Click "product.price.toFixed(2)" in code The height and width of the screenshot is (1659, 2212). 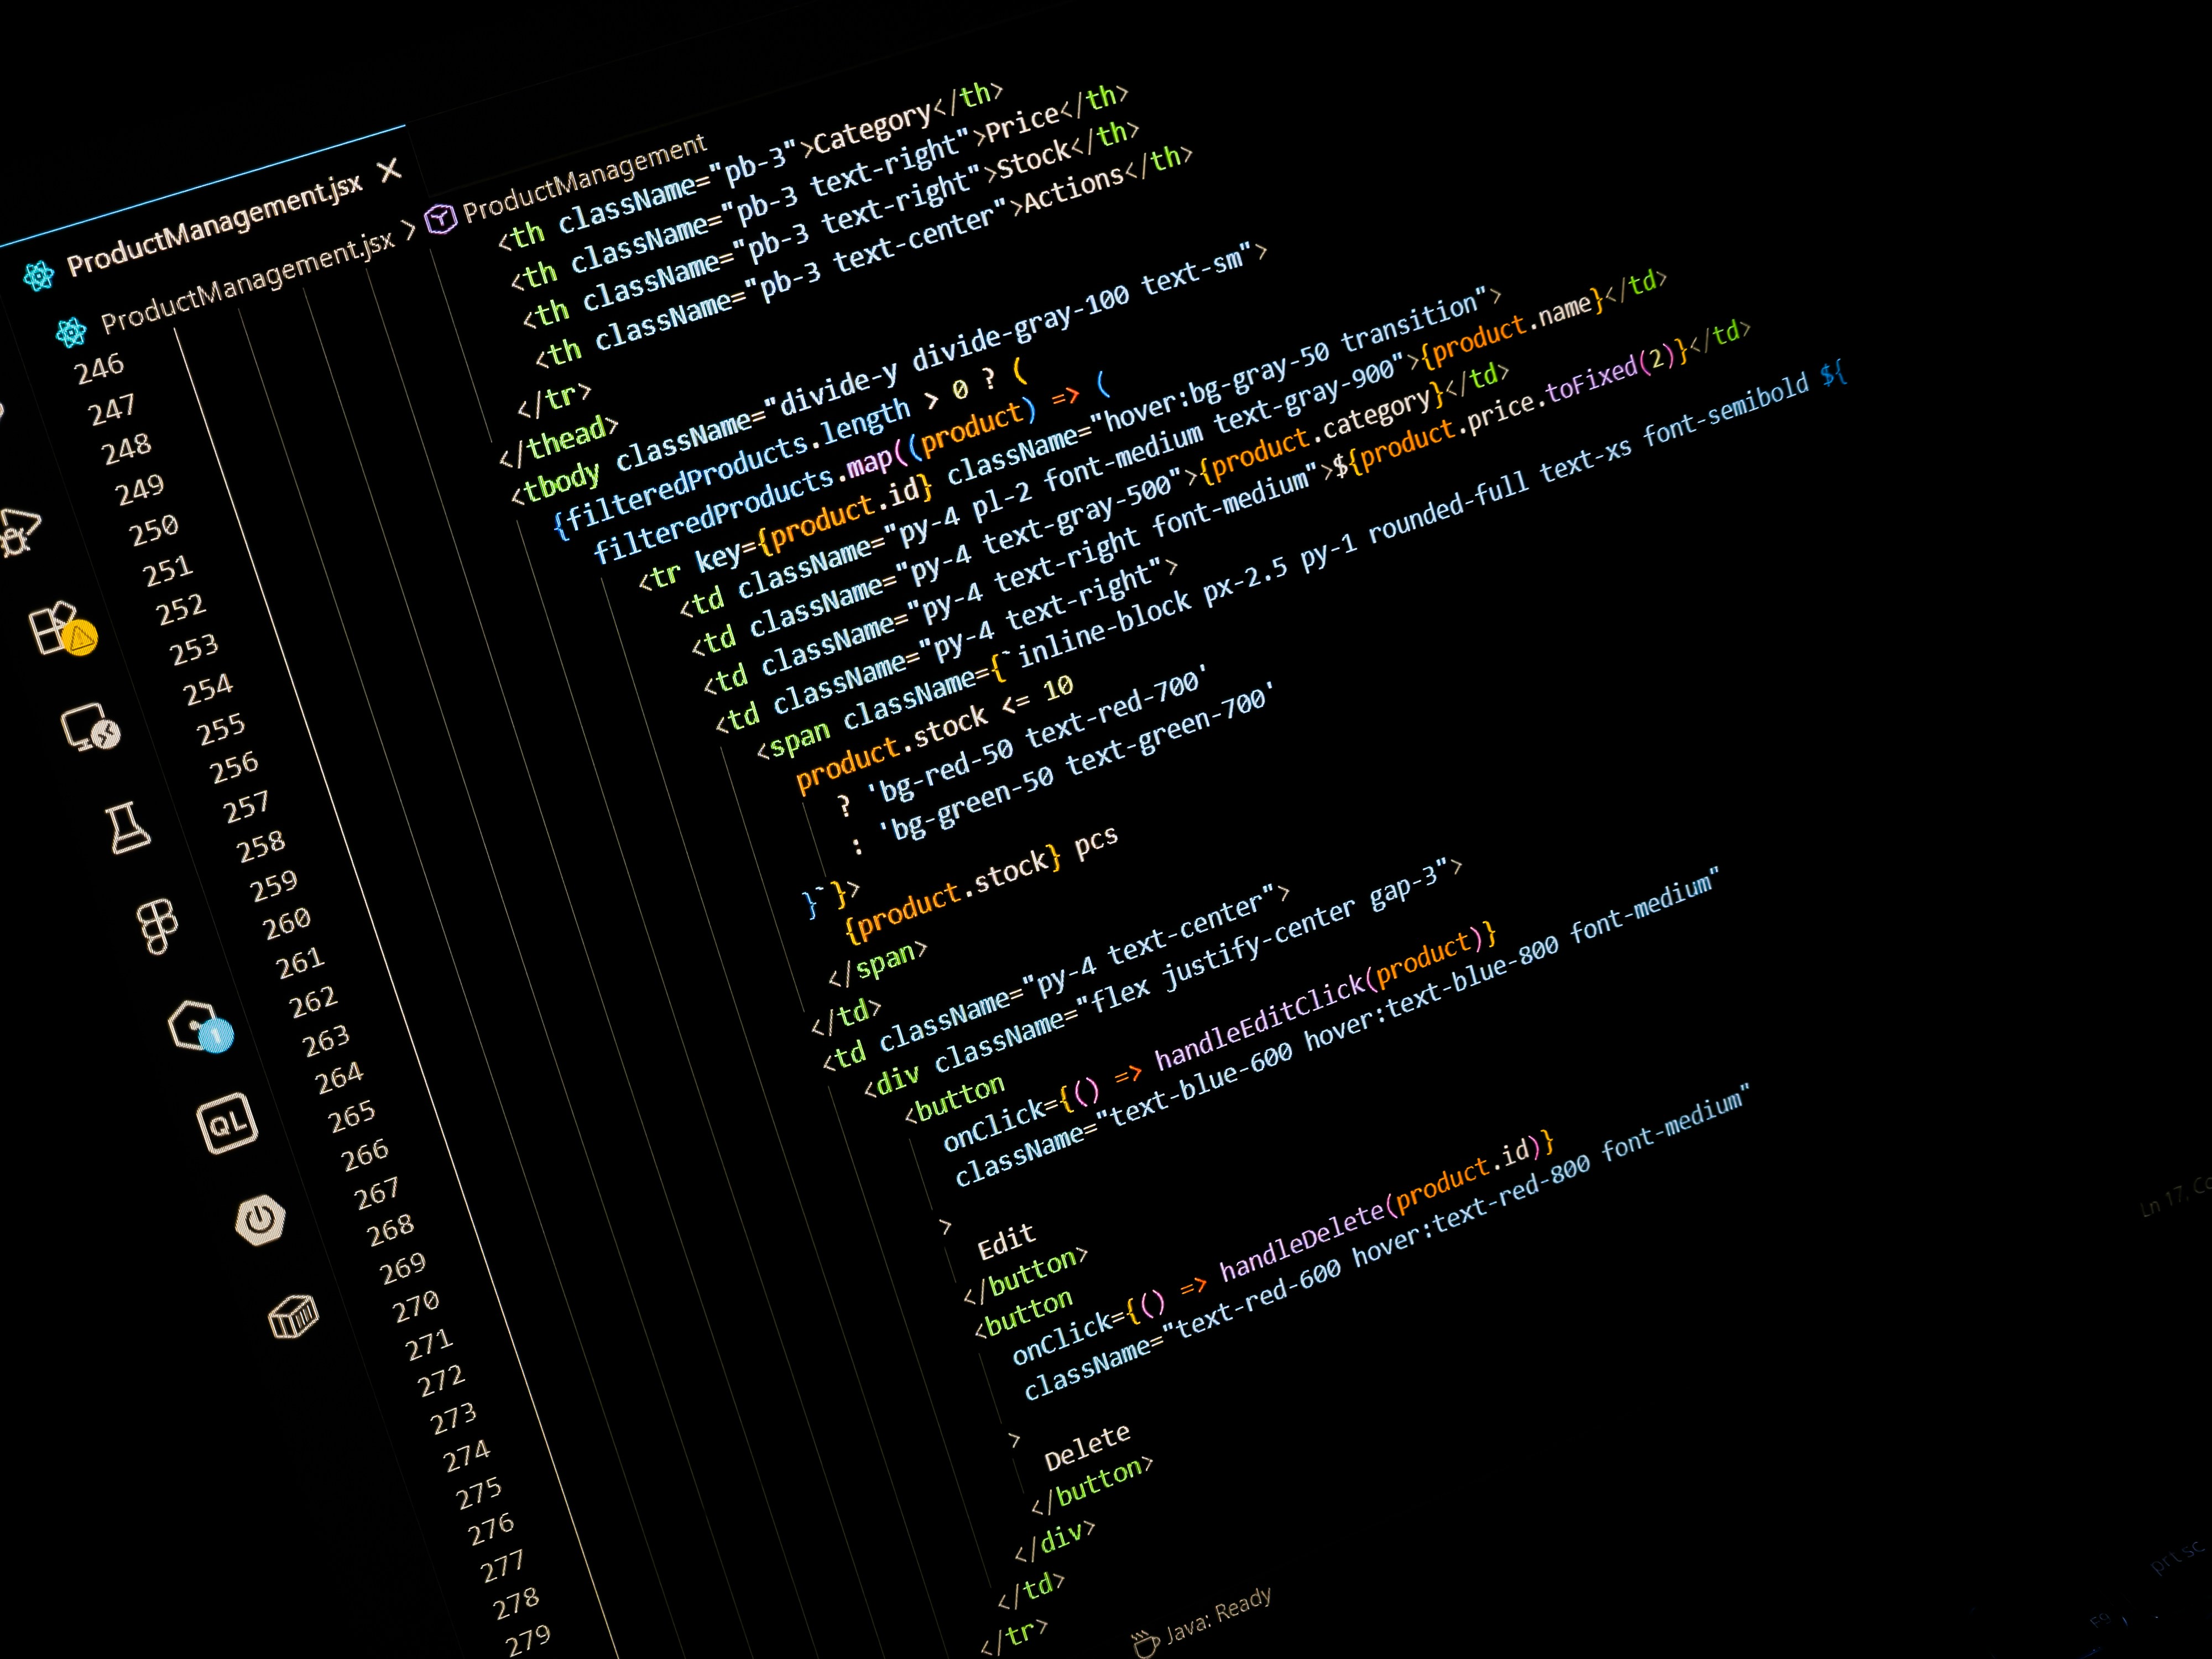point(1518,407)
